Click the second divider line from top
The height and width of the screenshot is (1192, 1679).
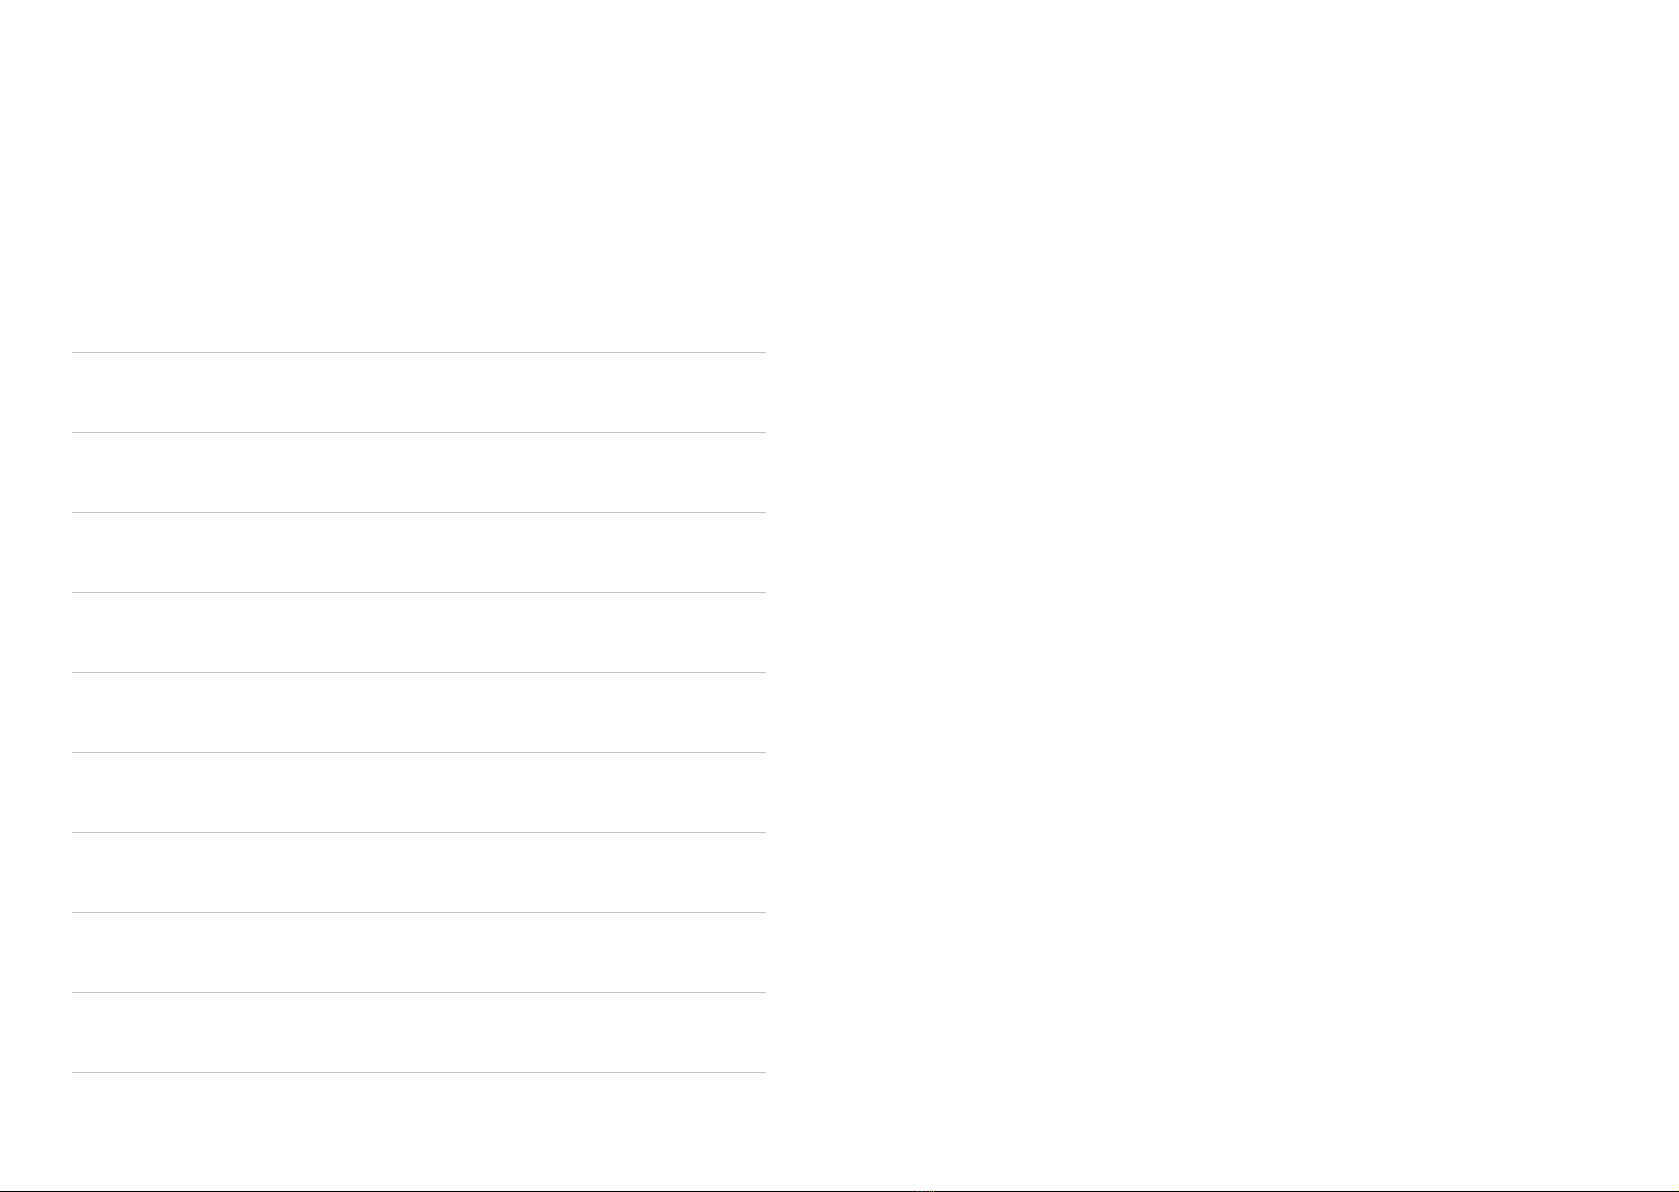[x=418, y=432]
